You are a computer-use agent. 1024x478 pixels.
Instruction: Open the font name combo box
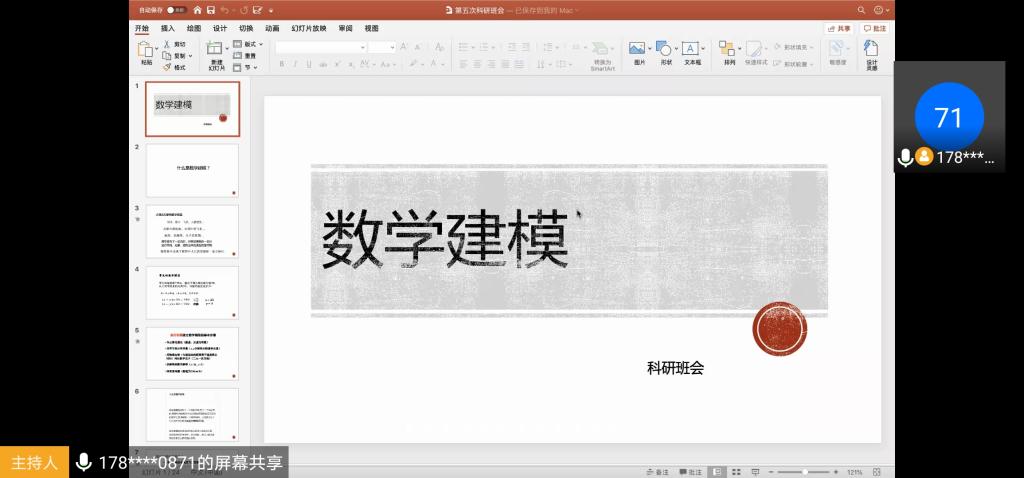pyautogui.click(x=320, y=47)
